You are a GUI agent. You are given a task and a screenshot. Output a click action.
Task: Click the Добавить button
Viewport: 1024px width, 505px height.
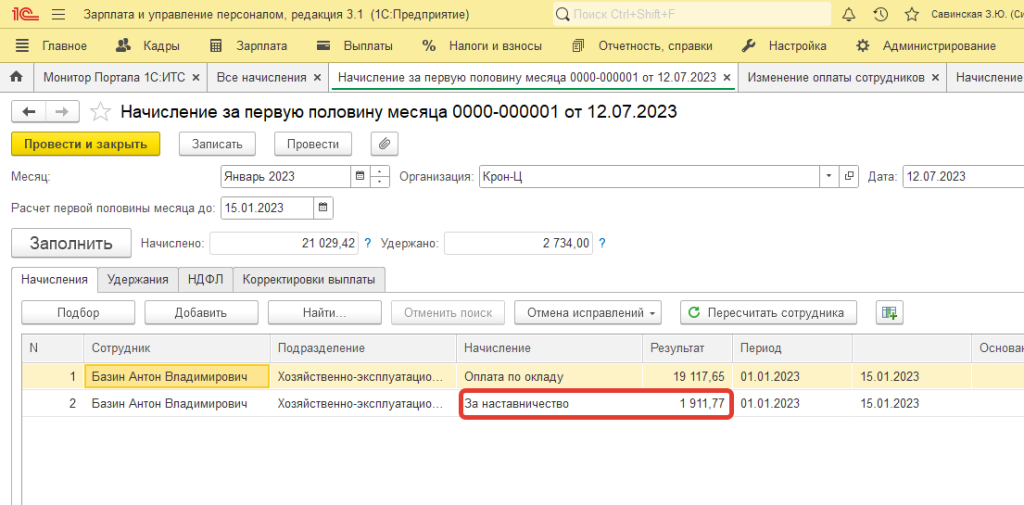tap(201, 312)
